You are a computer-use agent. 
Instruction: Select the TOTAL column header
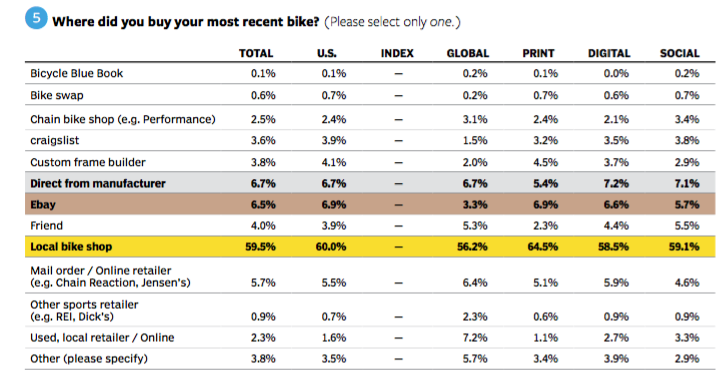pos(256,53)
